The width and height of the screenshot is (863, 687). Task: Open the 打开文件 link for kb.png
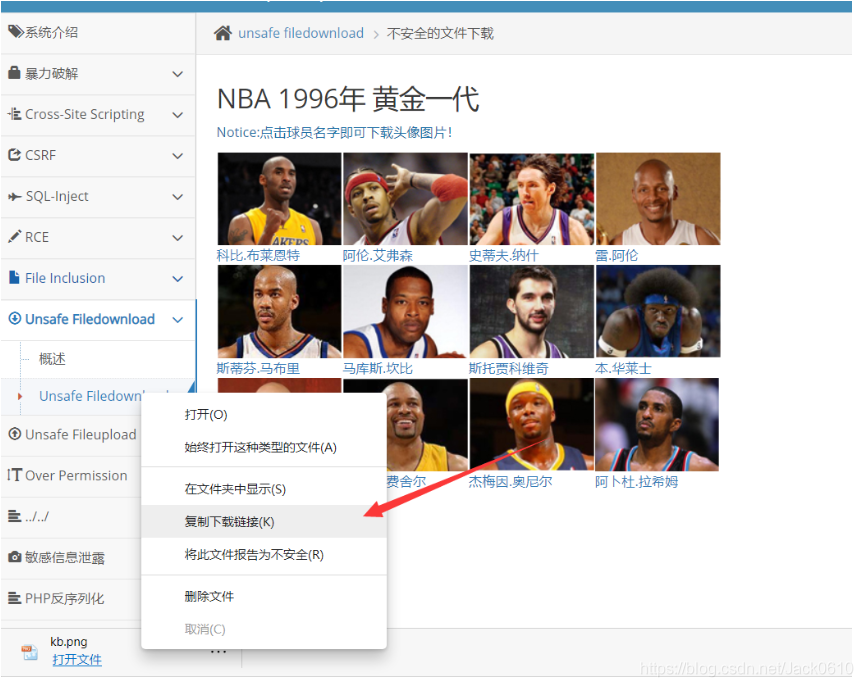[77, 660]
